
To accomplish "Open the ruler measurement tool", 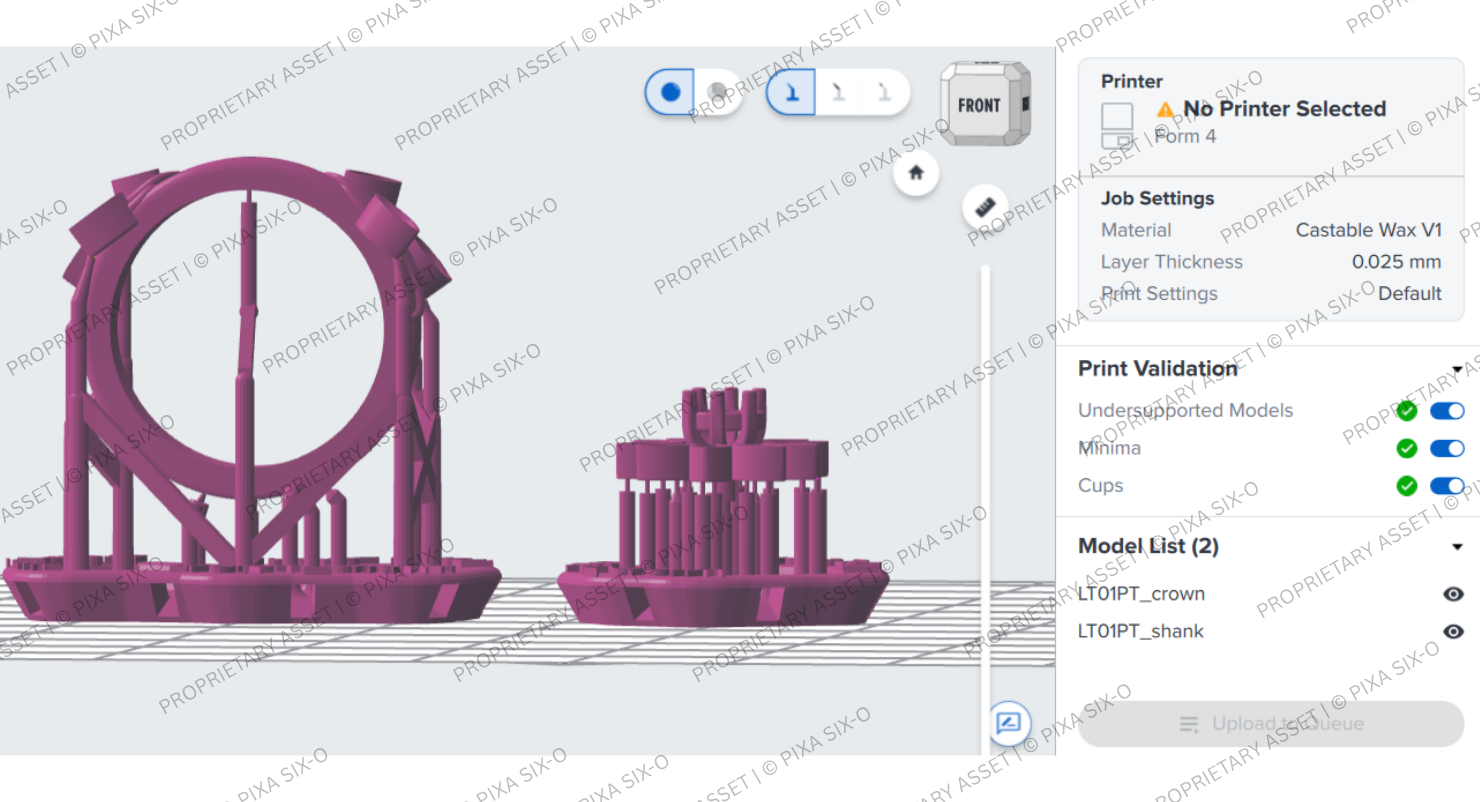I will click(985, 206).
